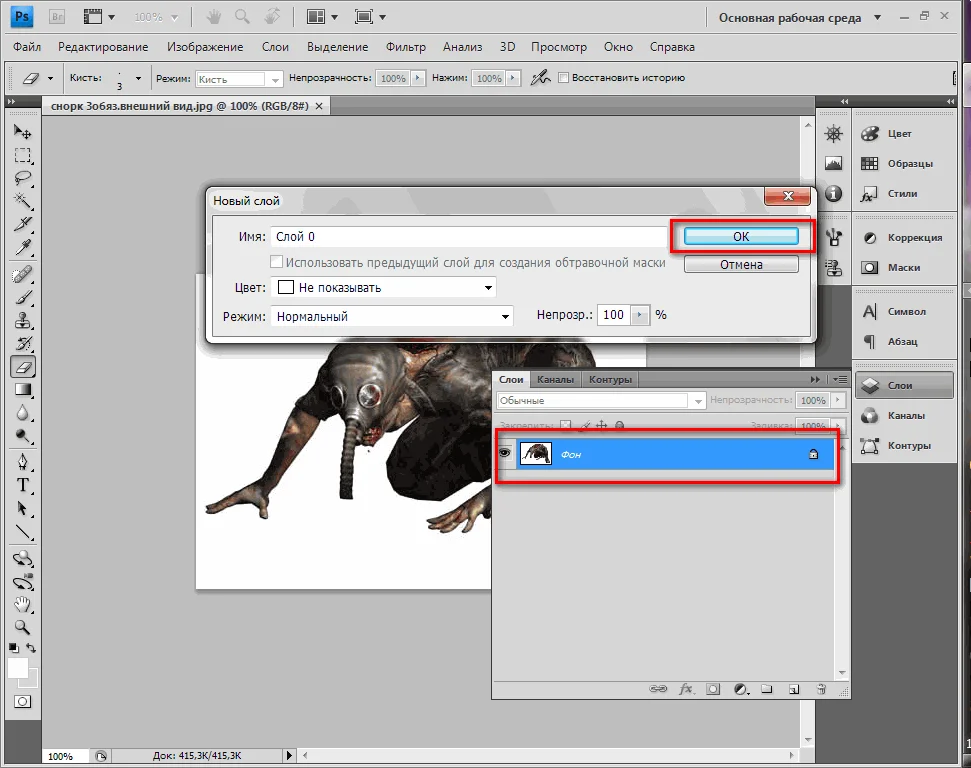The image size is (971, 768).
Task: Toggle clipping mask checkbox in dialog
Action: pos(277,262)
